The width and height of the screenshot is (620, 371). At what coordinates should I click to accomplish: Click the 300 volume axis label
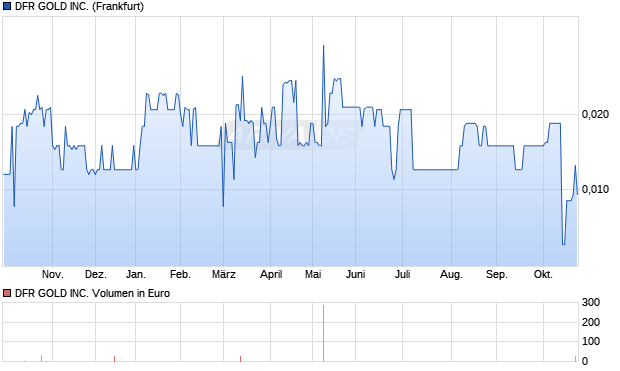(x=591, y=303)
